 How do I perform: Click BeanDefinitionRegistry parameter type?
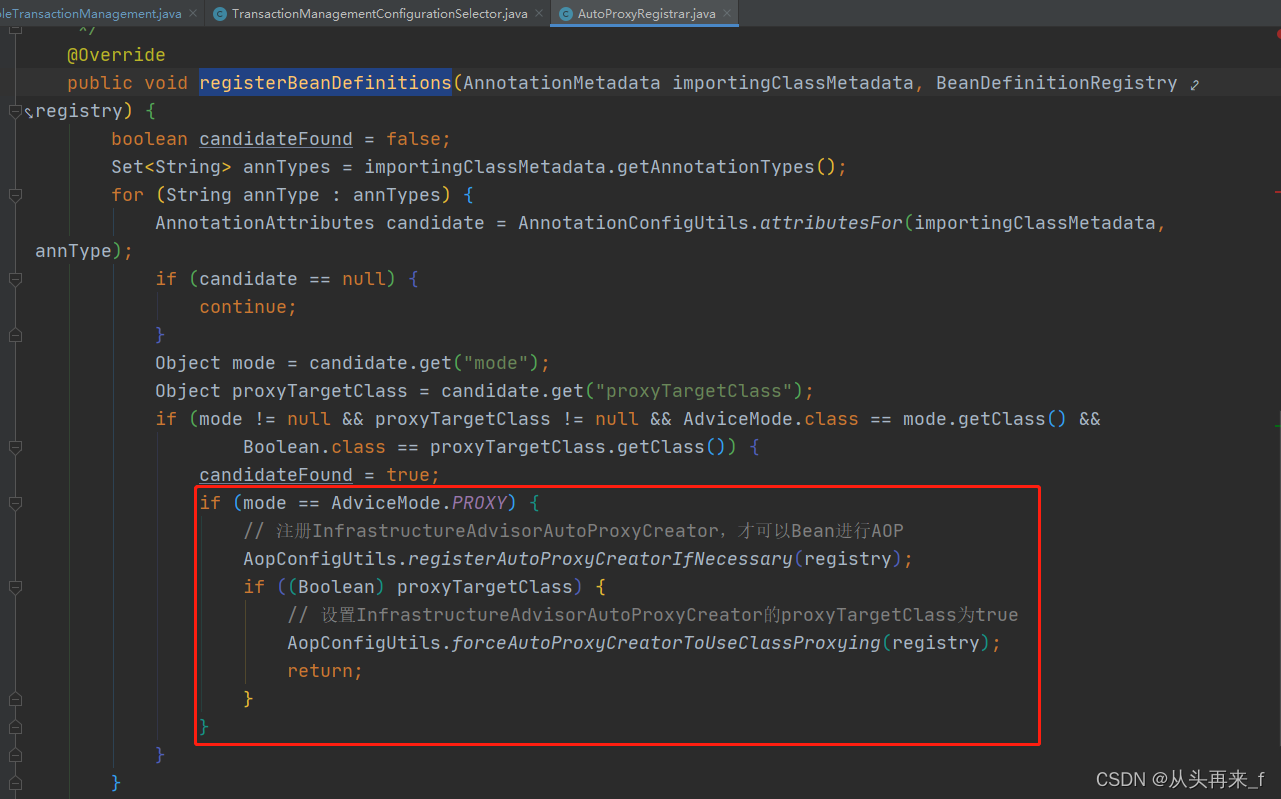click(1057, 83)
